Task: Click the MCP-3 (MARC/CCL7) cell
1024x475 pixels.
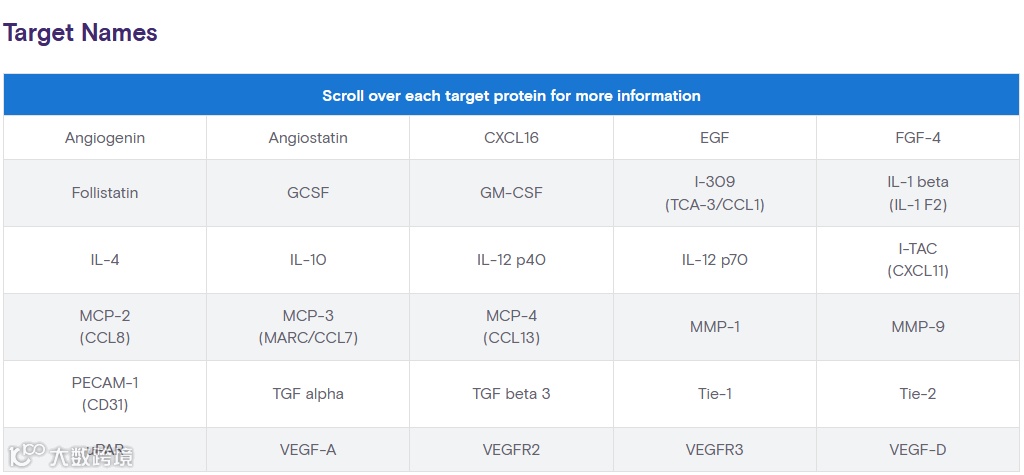Action: 308,327
